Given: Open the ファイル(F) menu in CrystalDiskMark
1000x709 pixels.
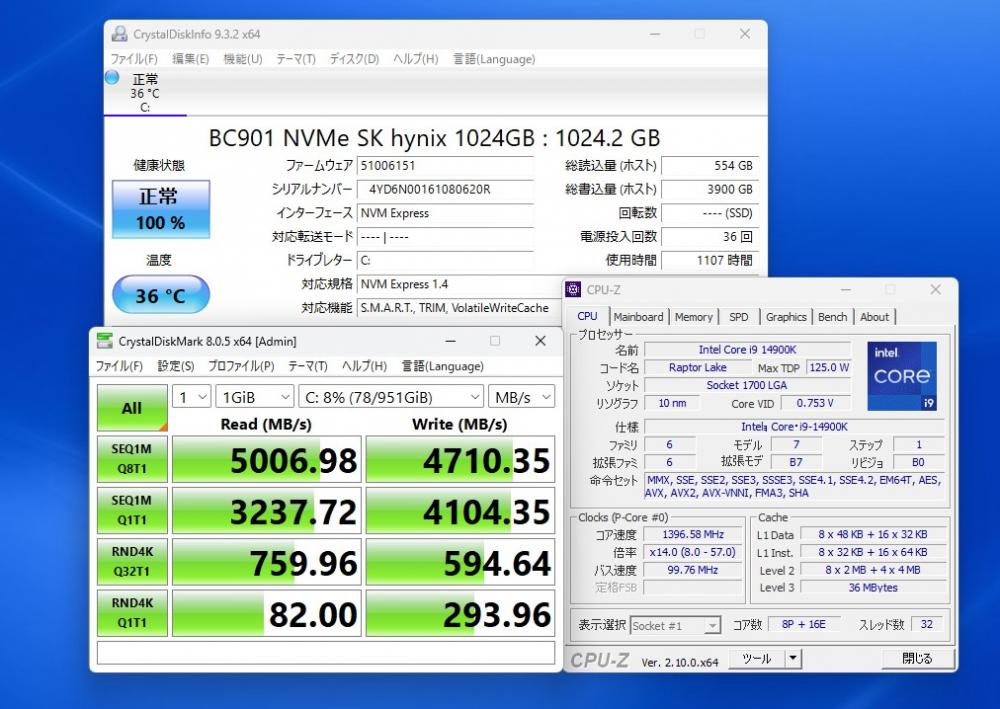Looking at the screenshot, I should pyautogui.click(x=119, y=366).
